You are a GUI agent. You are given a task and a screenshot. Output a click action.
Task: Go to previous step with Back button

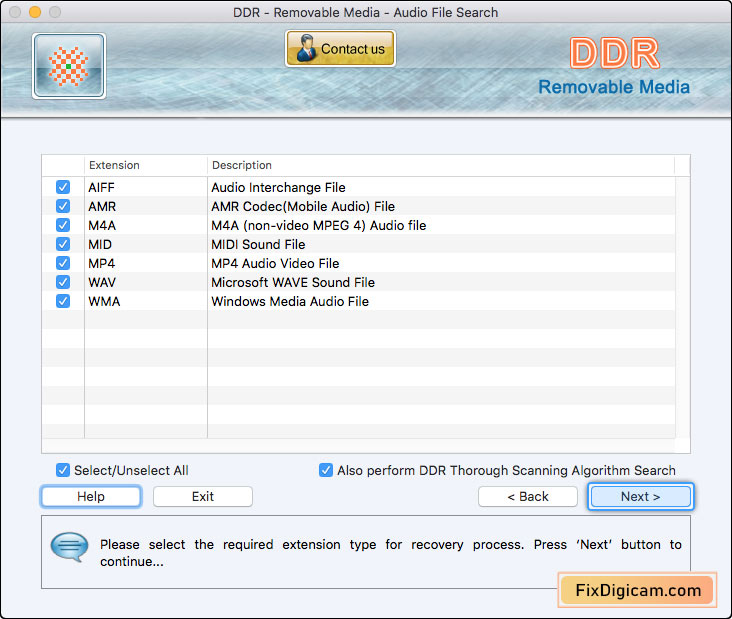point(528,496)
